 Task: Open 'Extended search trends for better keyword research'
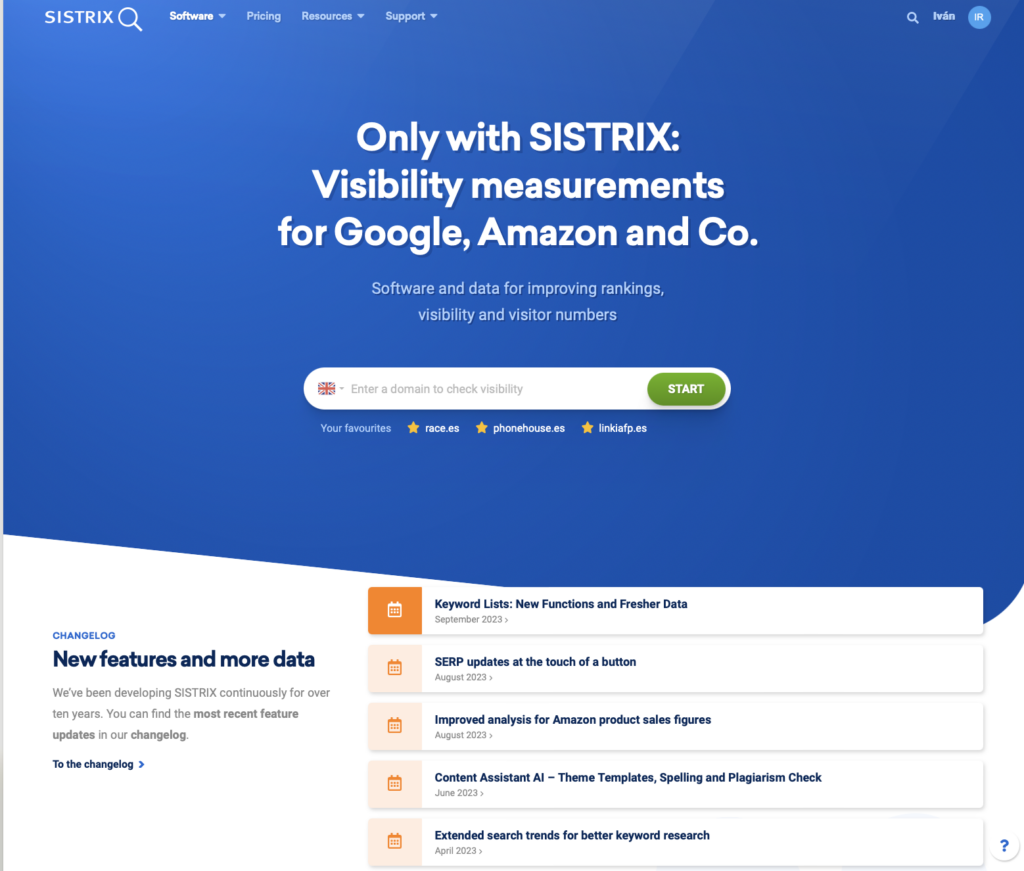[x=571, y=835]
